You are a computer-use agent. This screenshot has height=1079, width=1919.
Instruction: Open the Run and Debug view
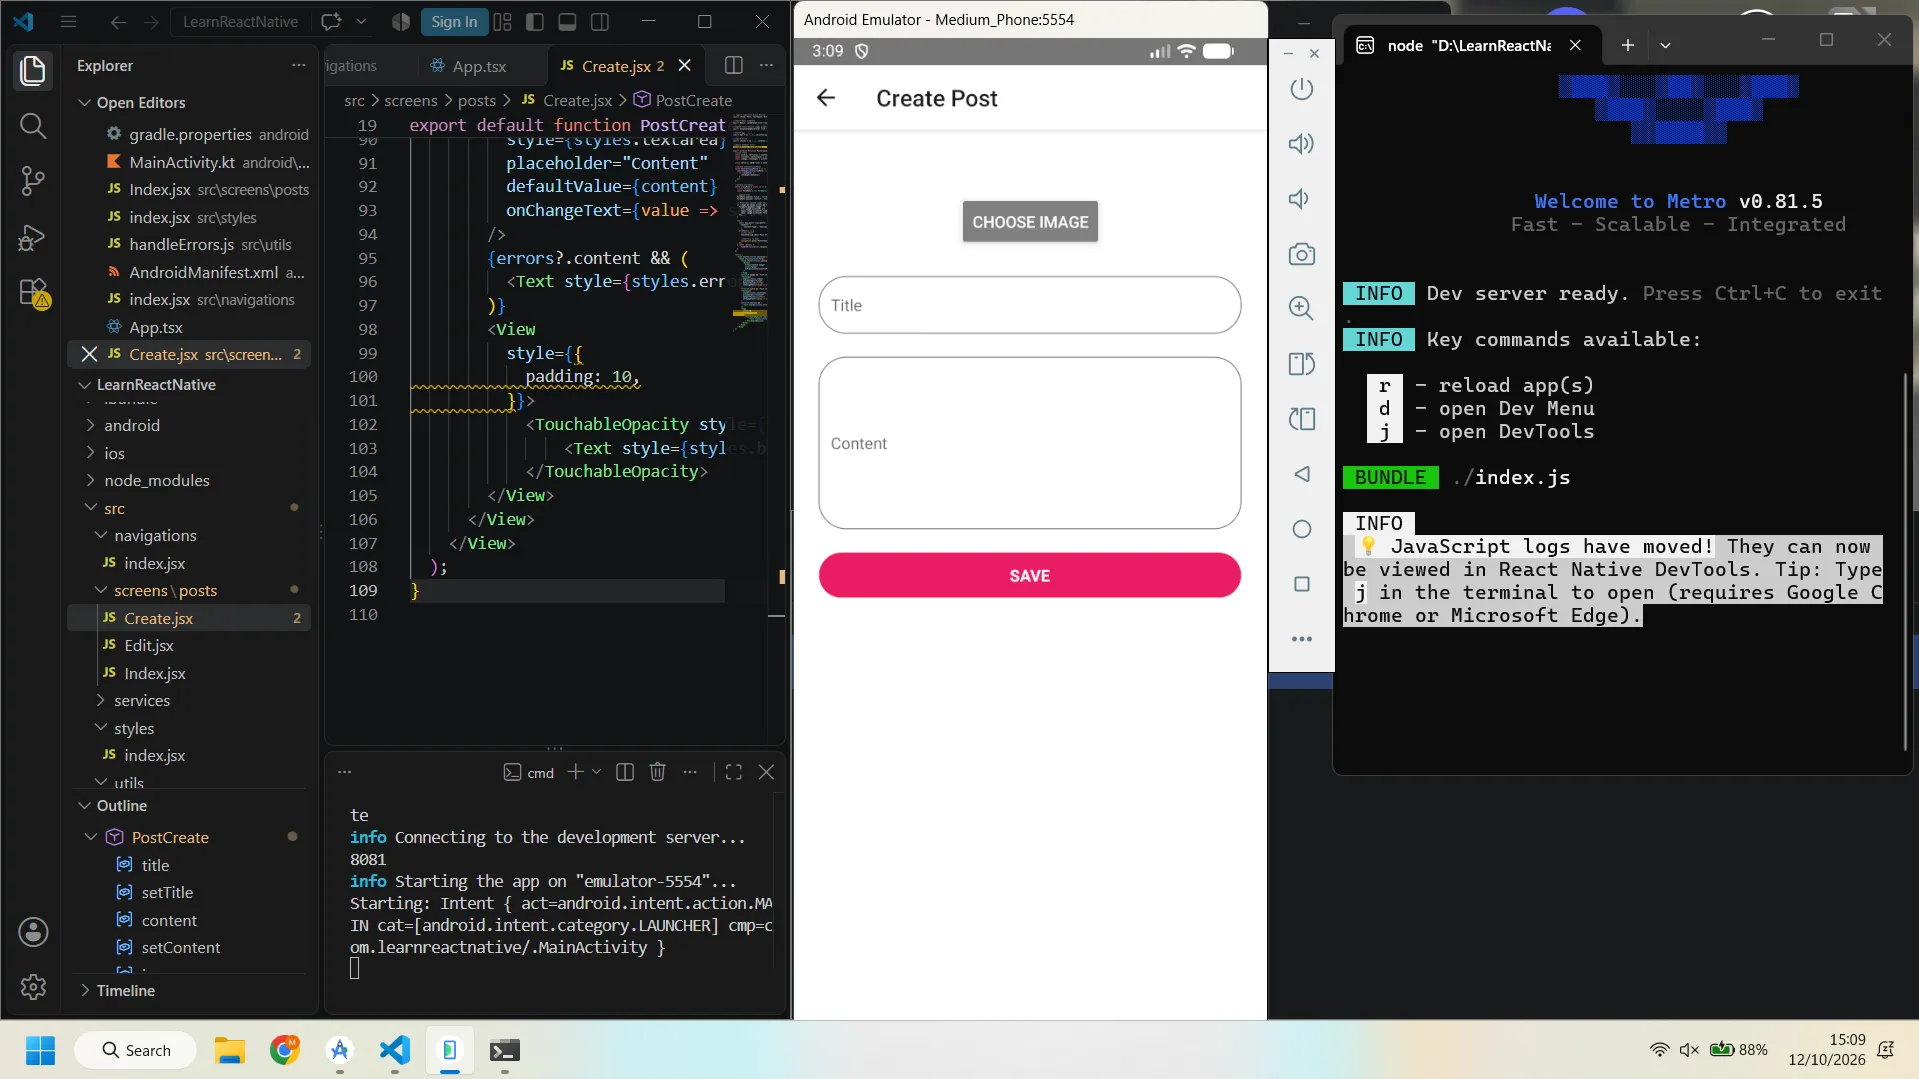pyautogui.click(x=33, y=237)
